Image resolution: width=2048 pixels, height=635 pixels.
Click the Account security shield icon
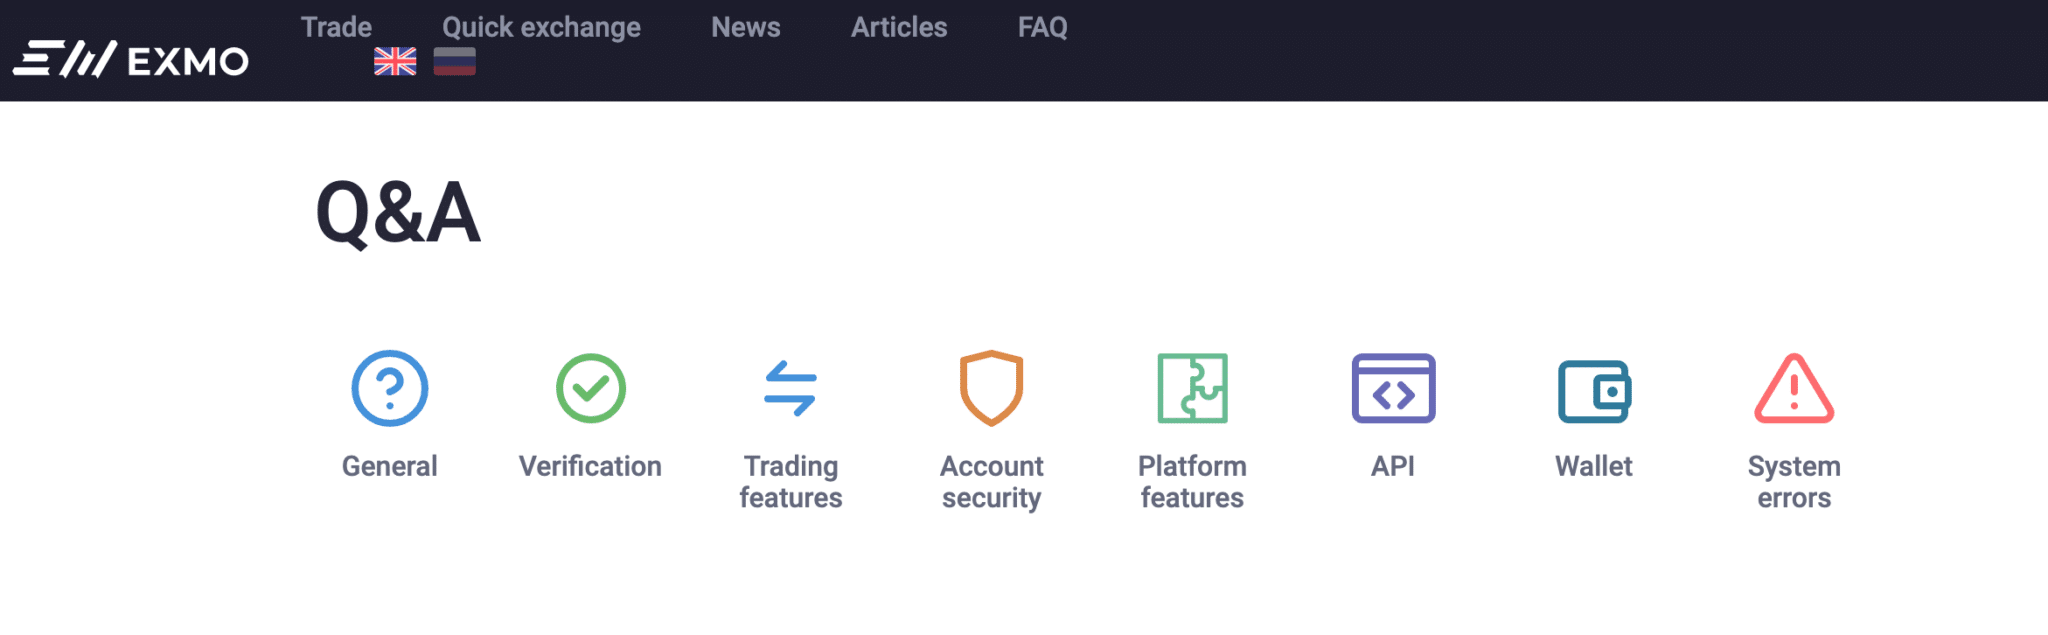tap(992, 388)
